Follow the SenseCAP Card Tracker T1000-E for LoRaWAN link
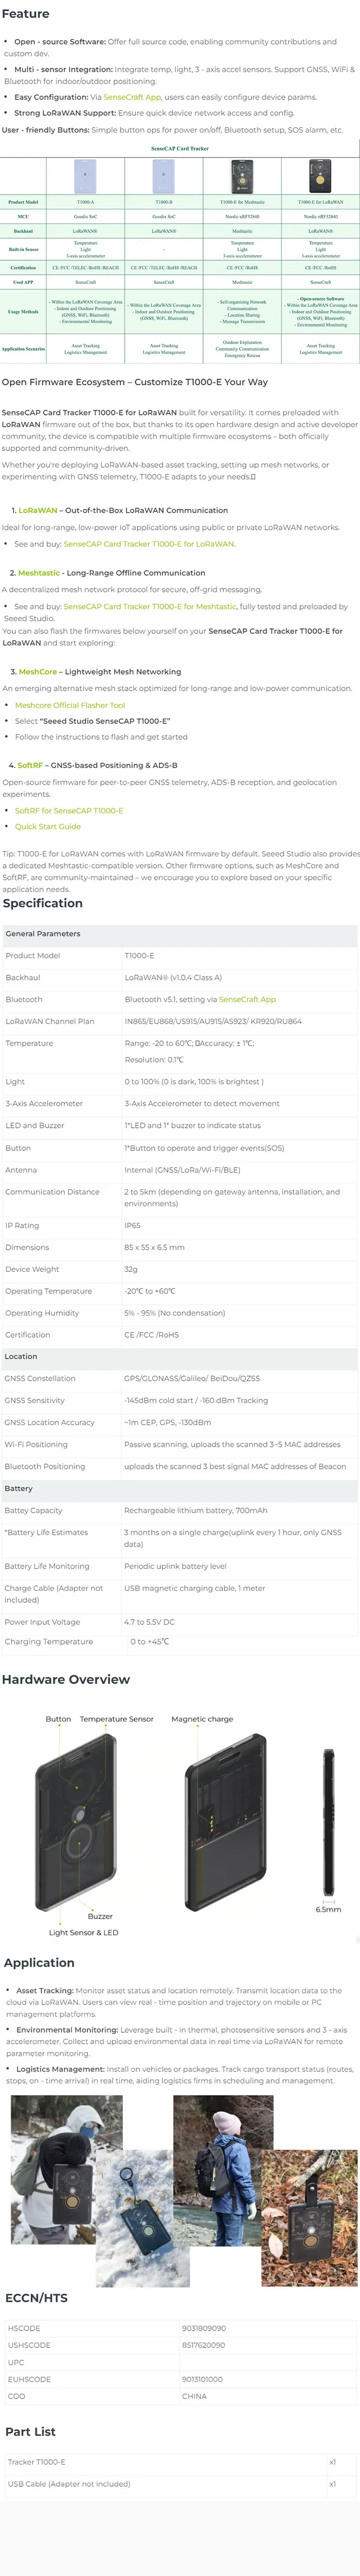The width and height of the screenshot is (360, 2576). click(x=149, y=544)
